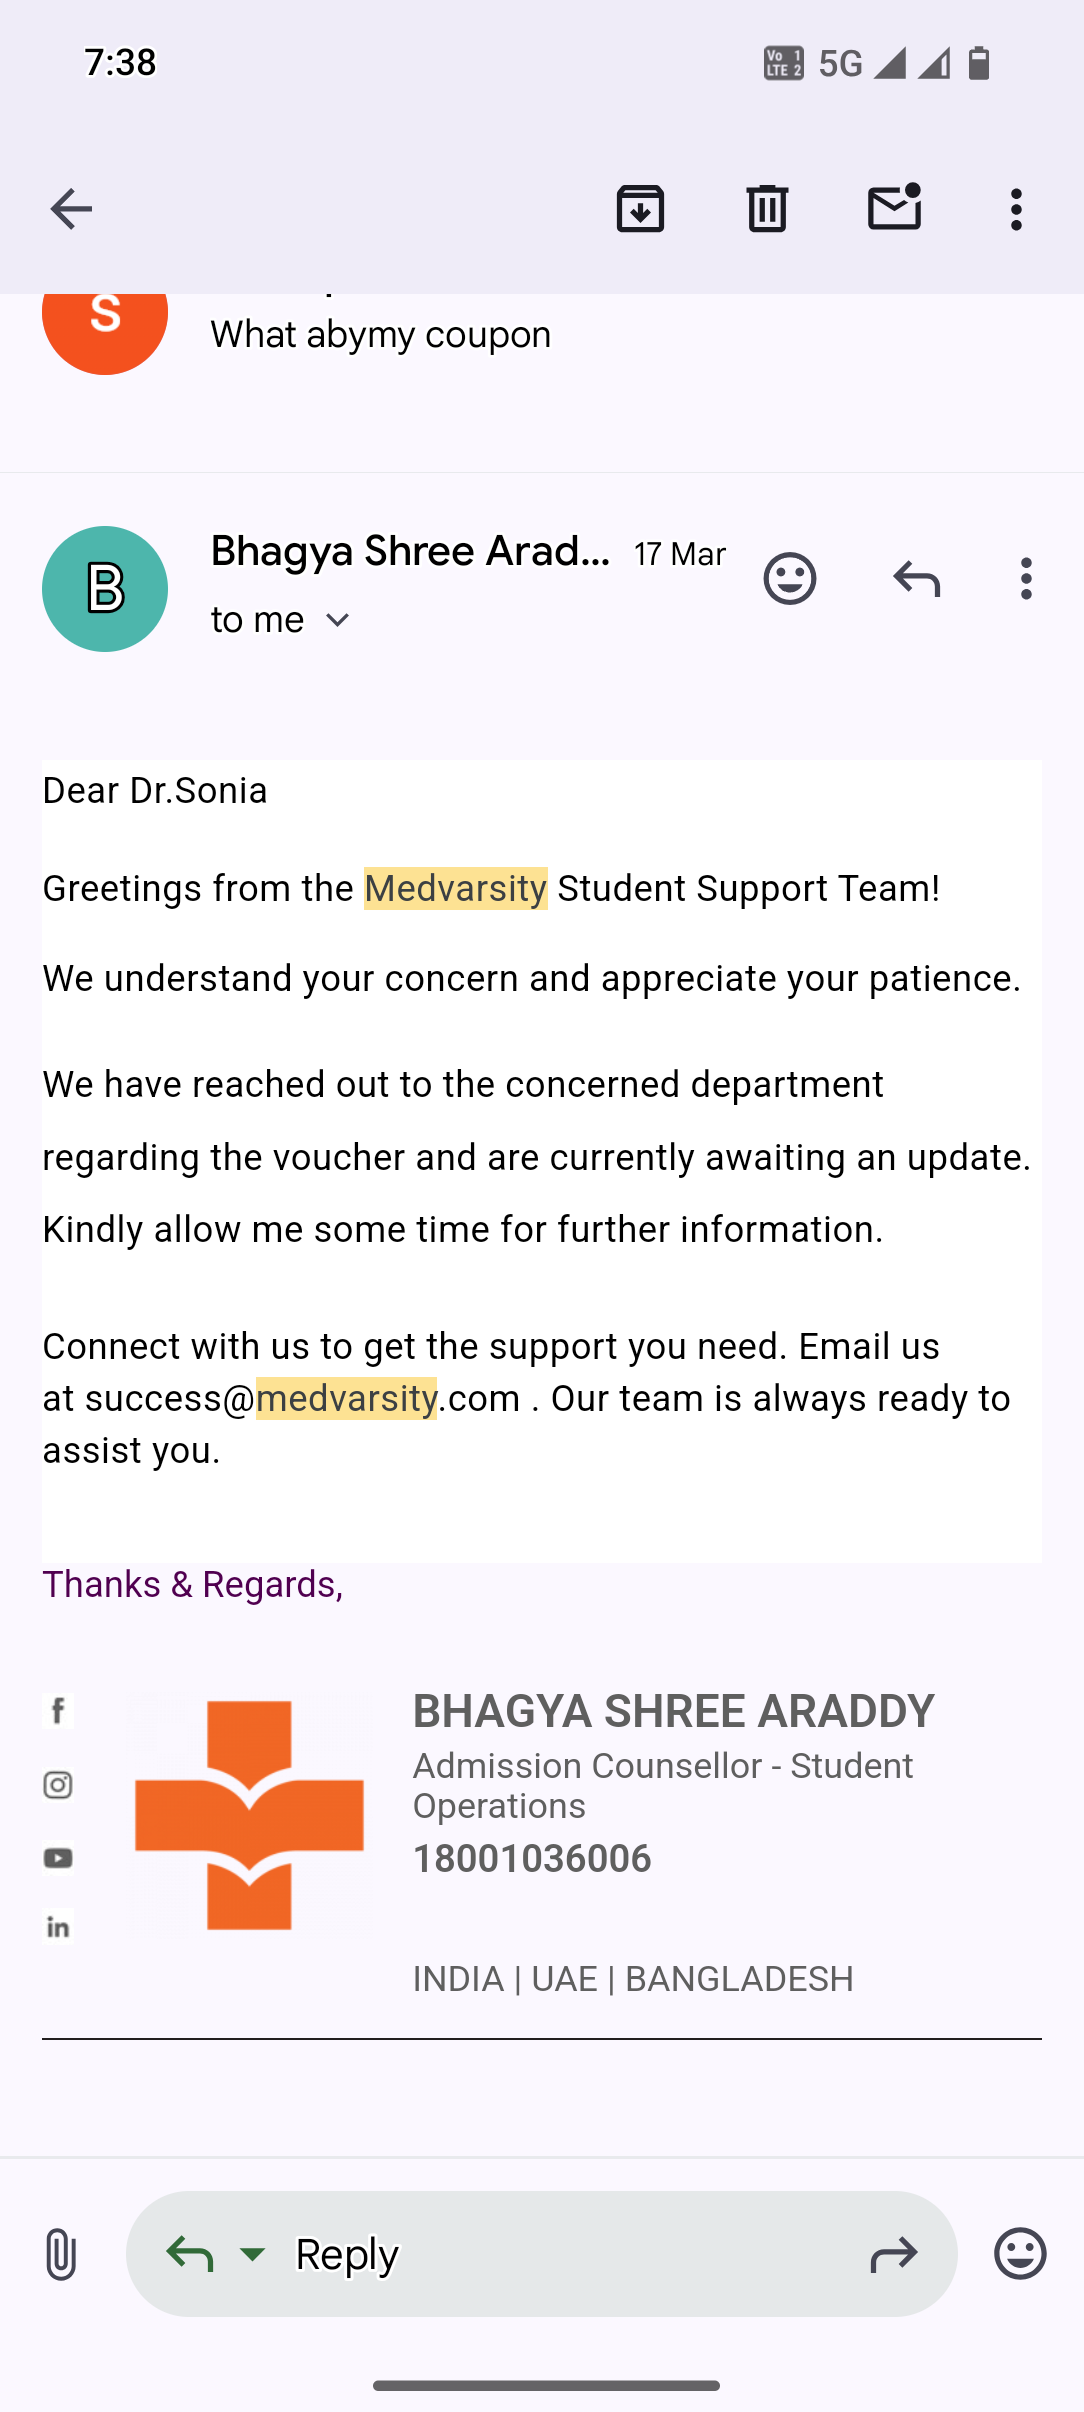Go back using the back arrow
The width and height of the screenshot is (1084, 2412).
pos(71,209)
